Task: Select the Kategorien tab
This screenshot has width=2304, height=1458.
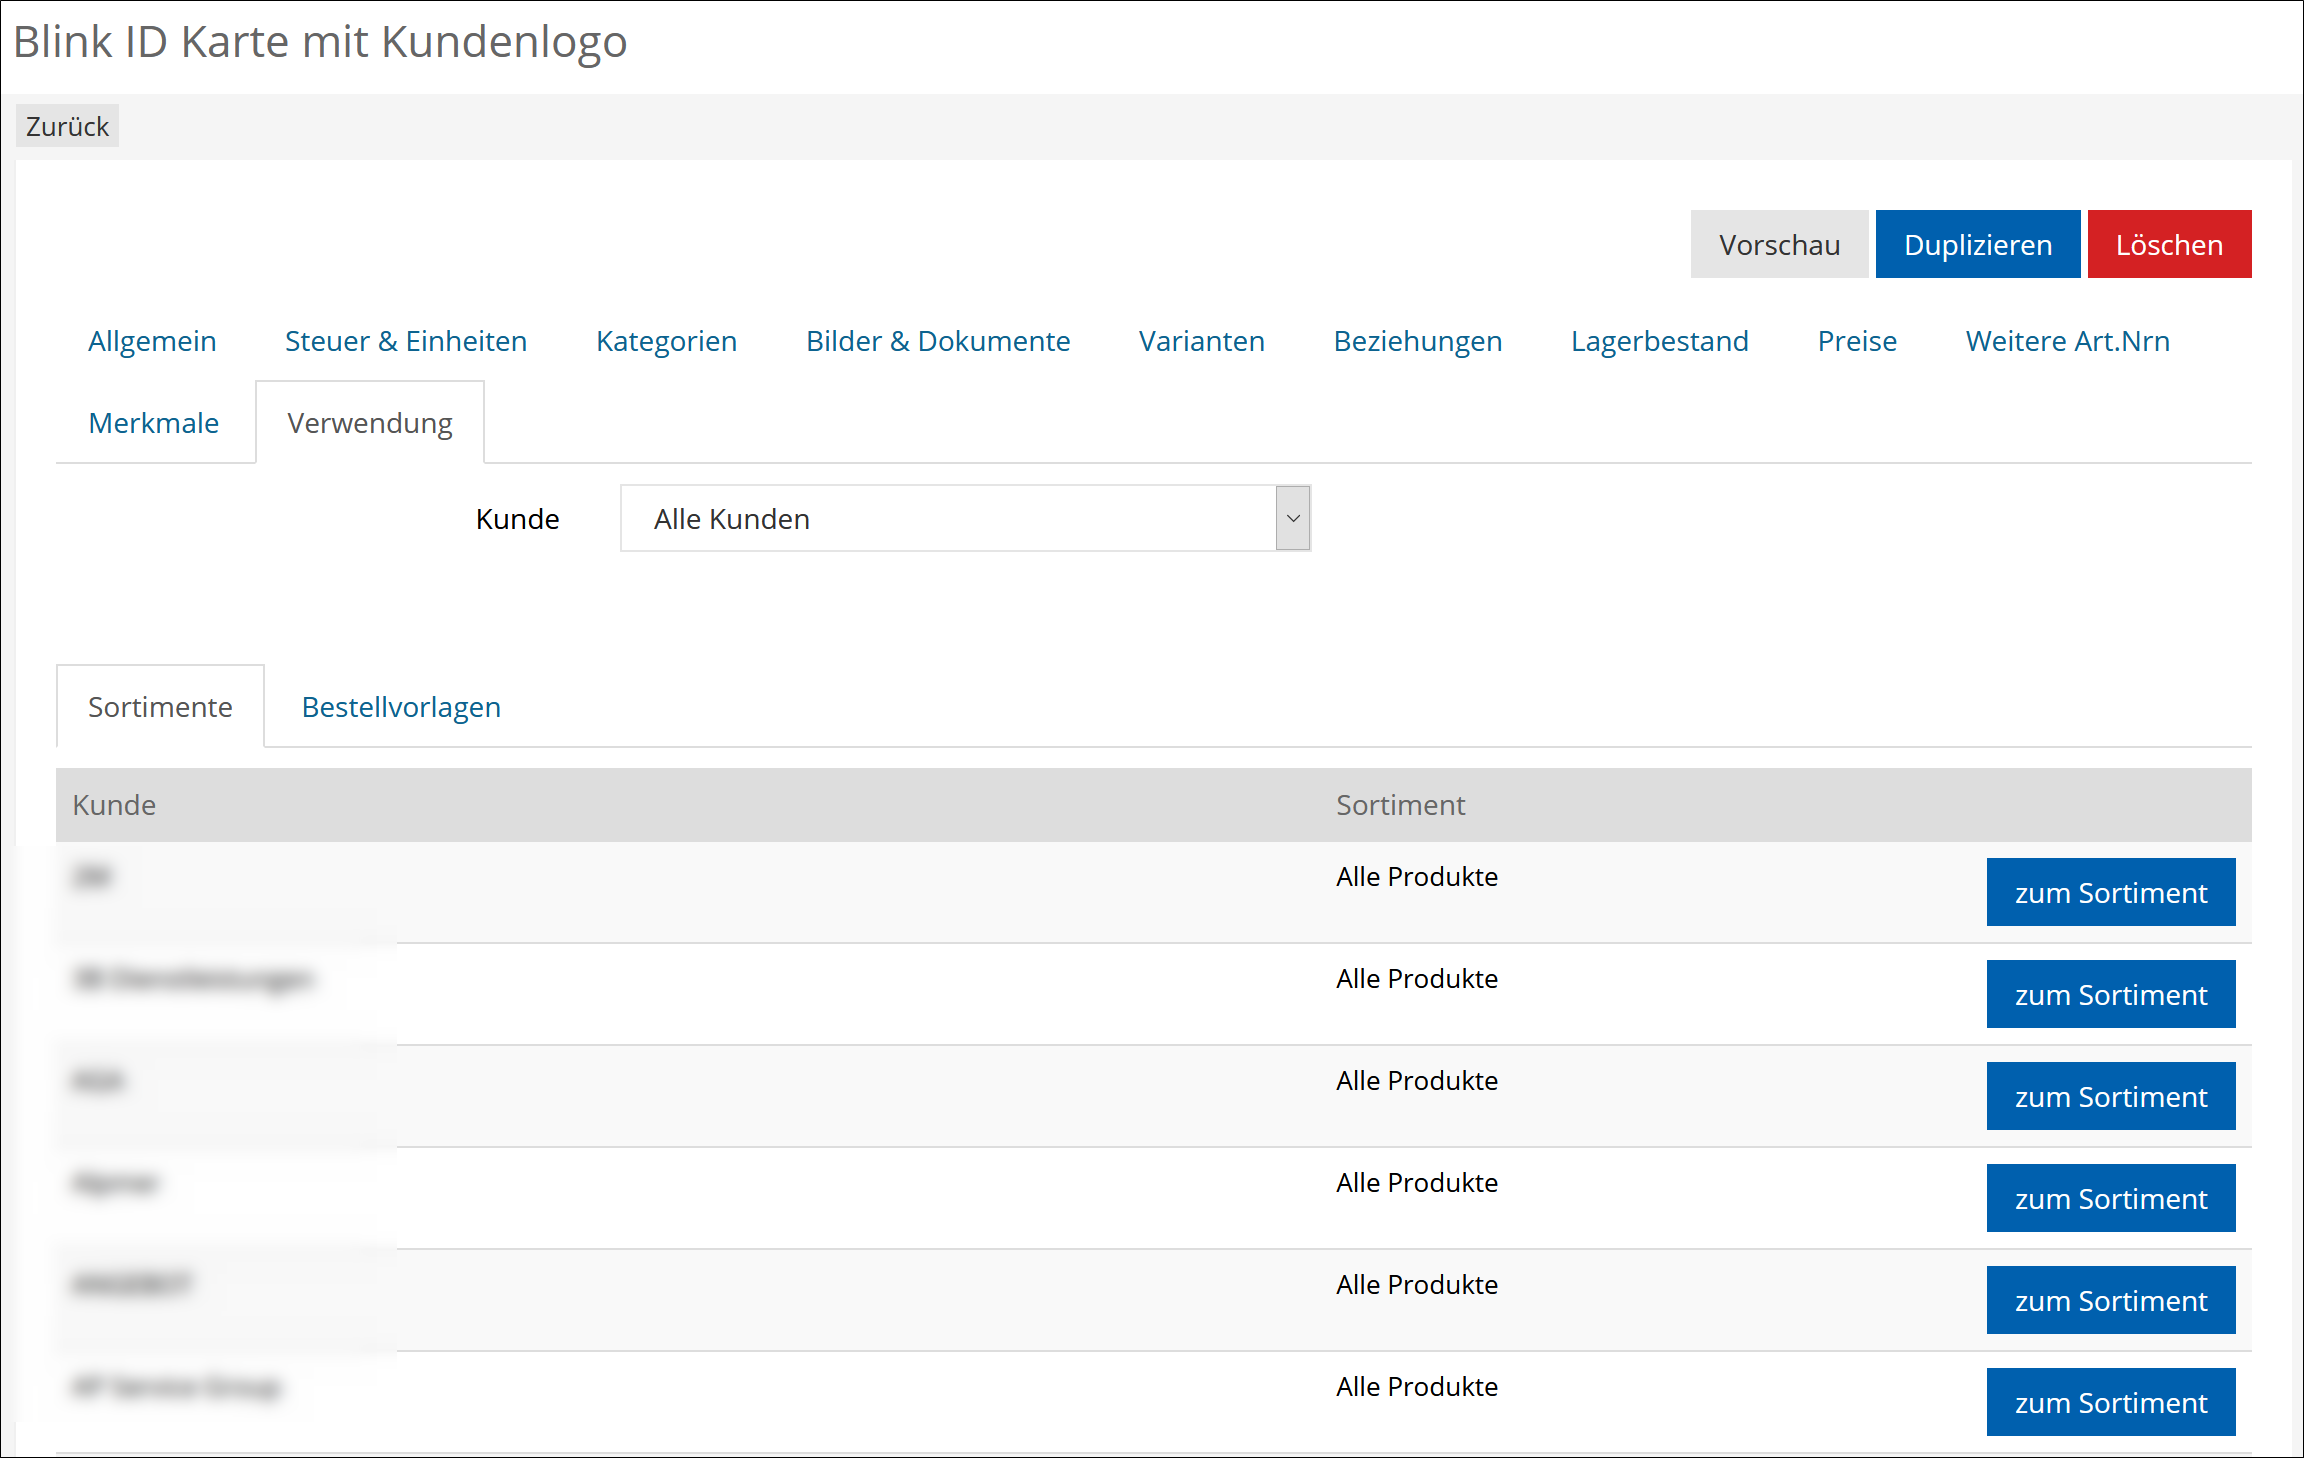Action: pos(666,341)
